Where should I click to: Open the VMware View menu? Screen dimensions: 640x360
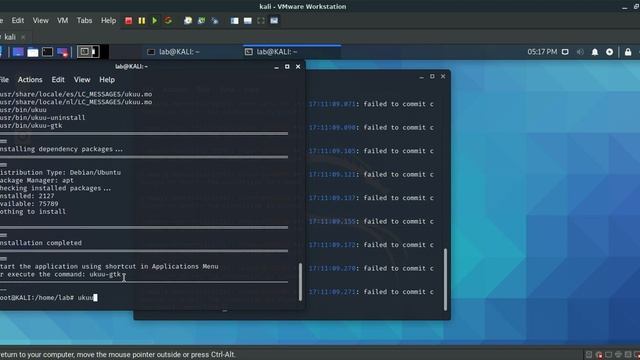click(40, 20)
